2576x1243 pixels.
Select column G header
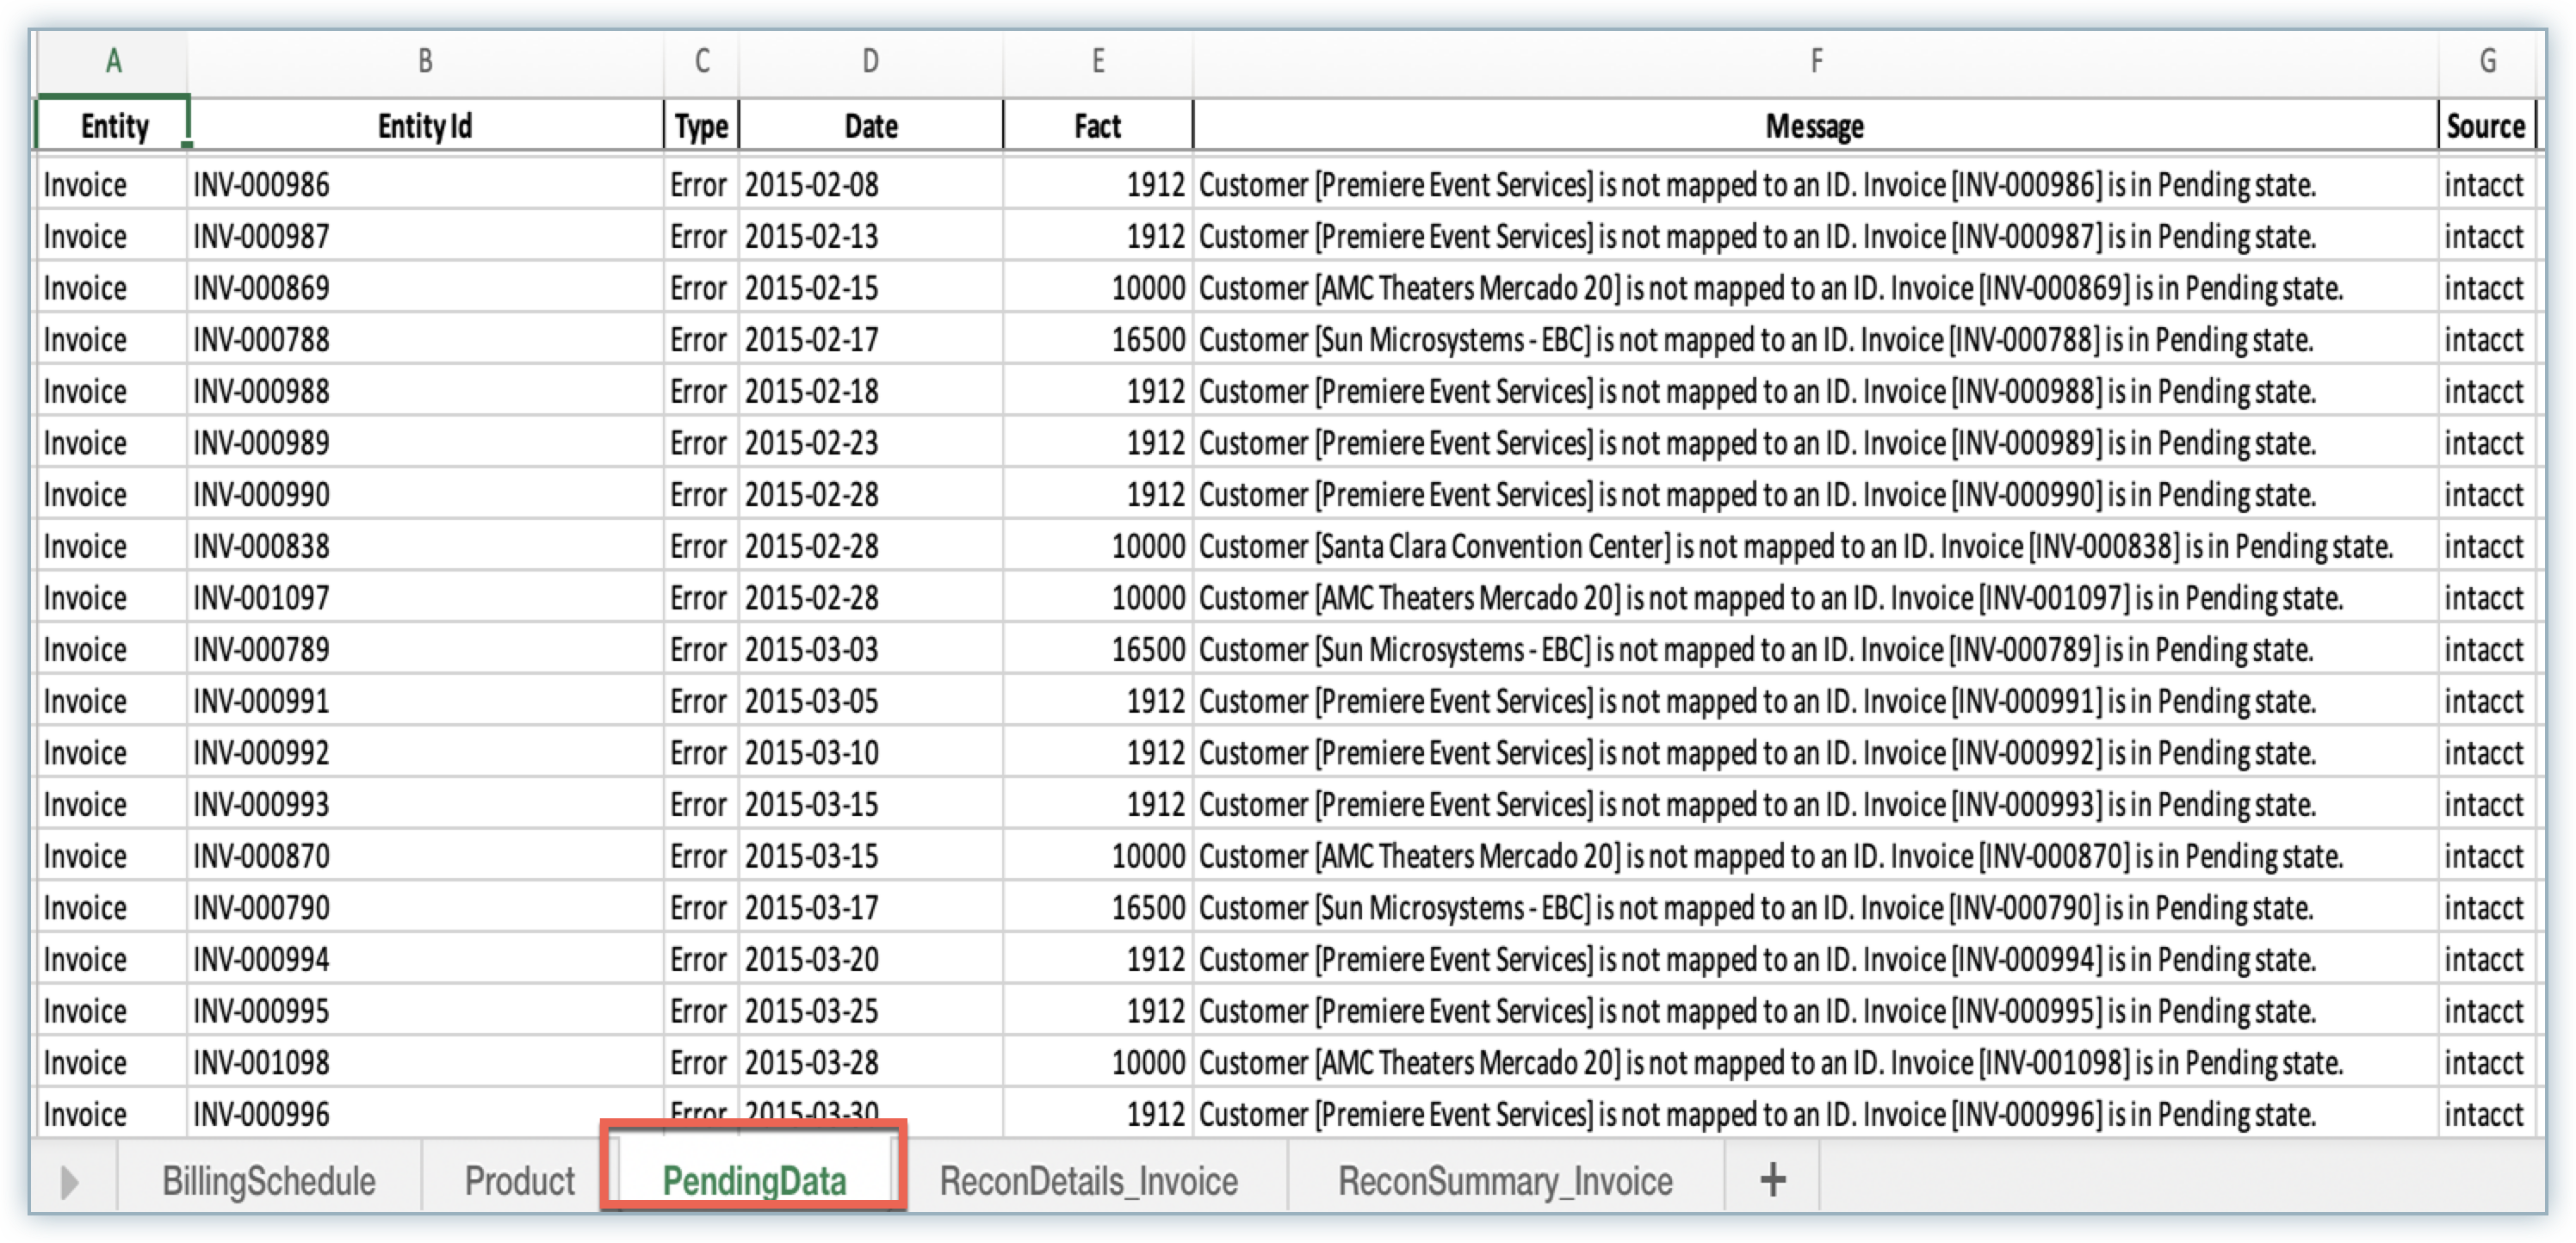(x=2487, y=62)
